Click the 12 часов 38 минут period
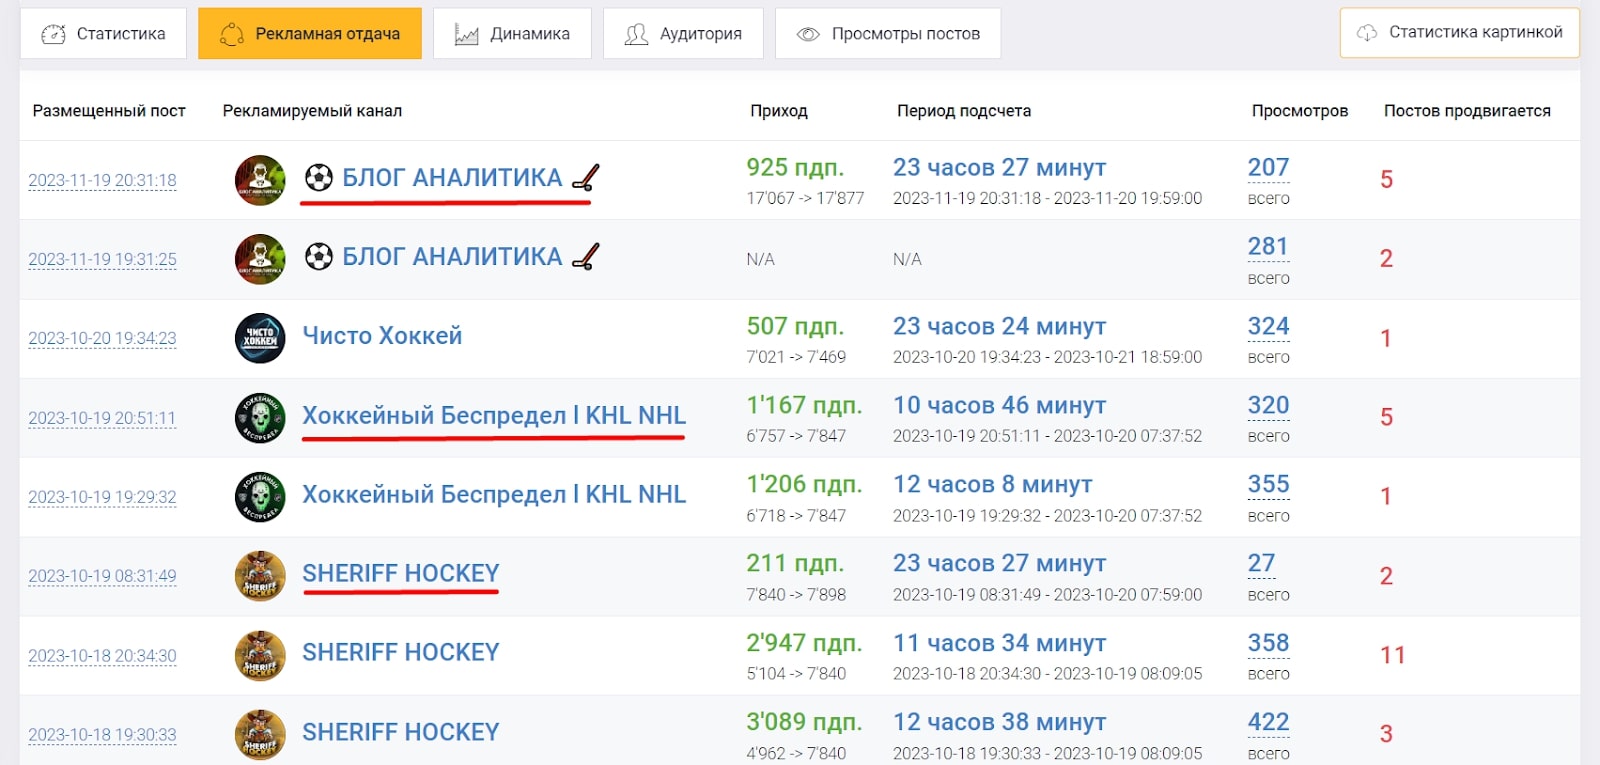The width and height of the screenshot is (1600, 765). [999, 722]
